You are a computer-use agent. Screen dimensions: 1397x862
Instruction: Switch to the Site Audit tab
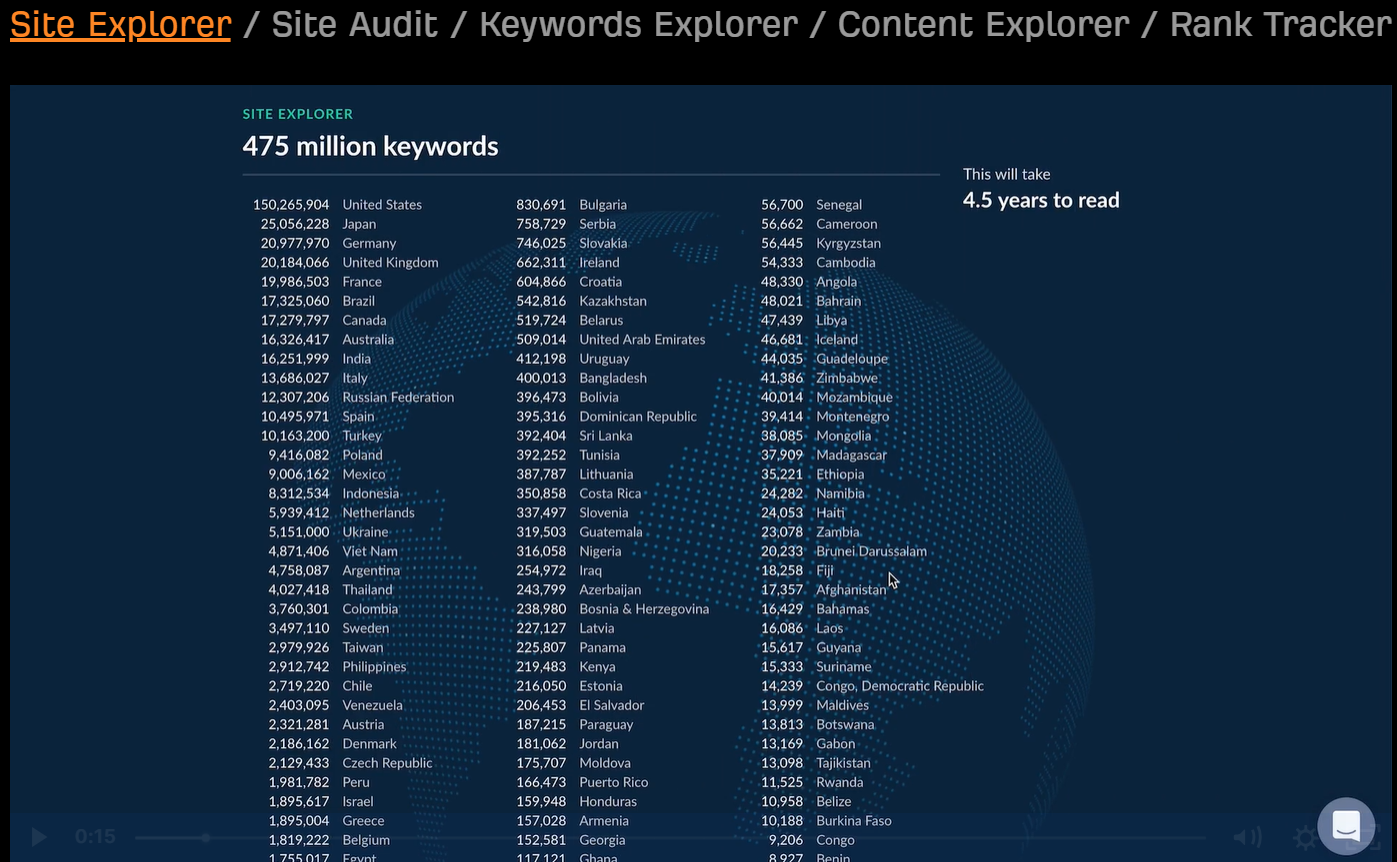[354, 24]
